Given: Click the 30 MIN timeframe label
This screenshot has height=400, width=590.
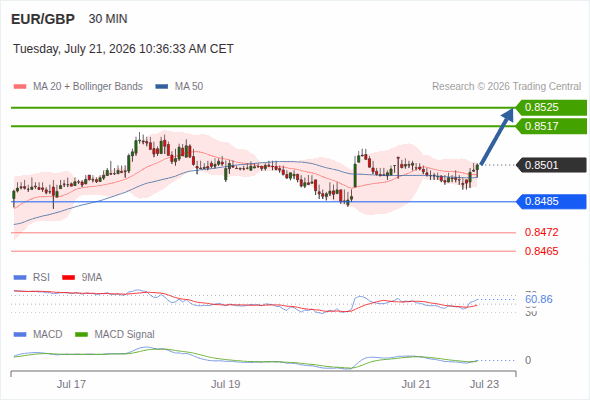Looking at the screenshot, I should [x=108, y=19].
